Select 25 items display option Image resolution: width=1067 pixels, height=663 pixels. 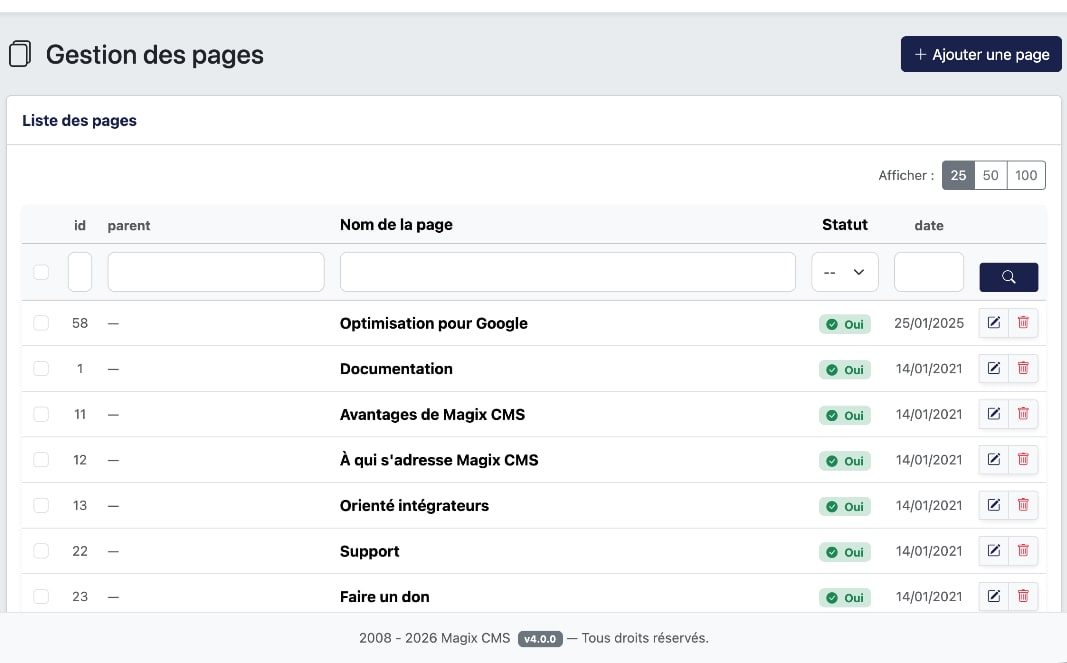[958, 175]
